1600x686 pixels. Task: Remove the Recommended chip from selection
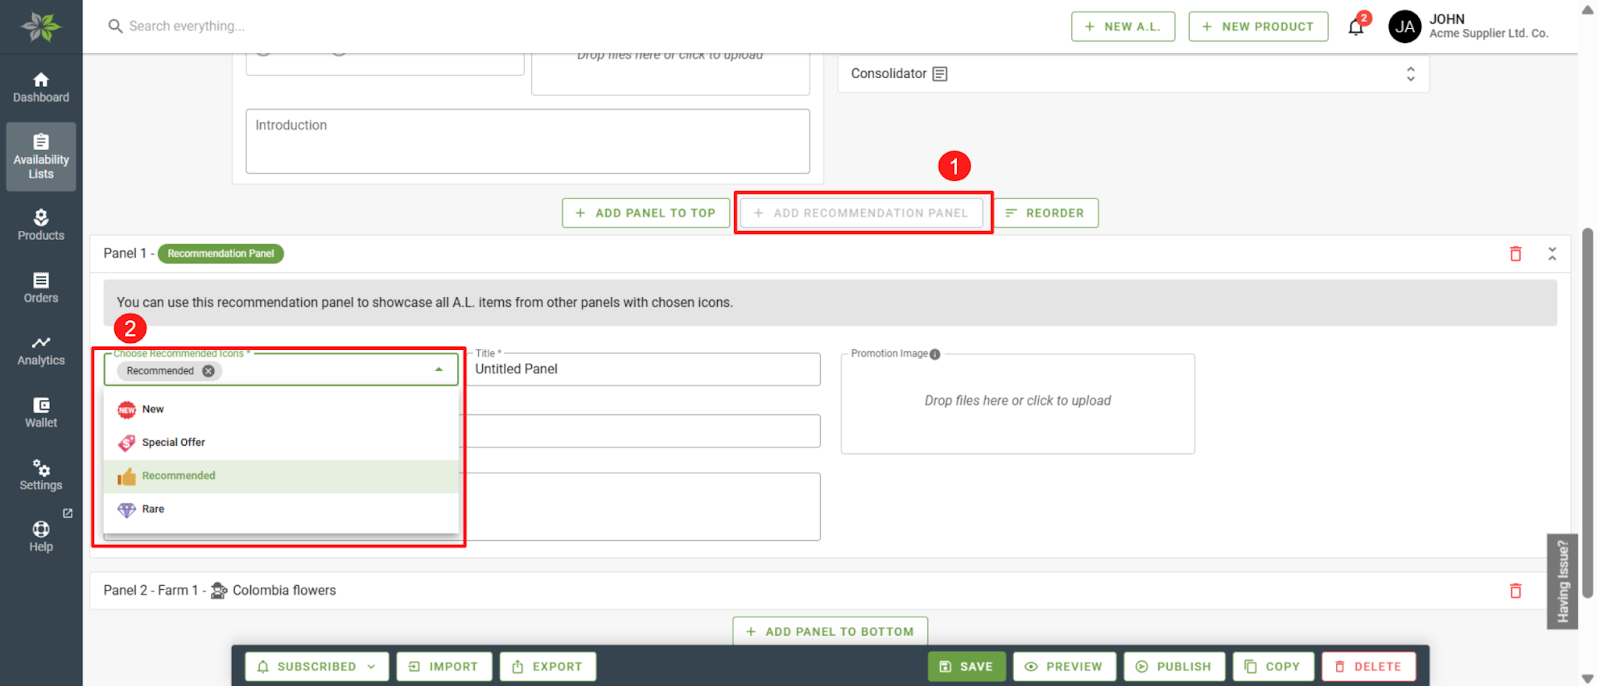208,371
